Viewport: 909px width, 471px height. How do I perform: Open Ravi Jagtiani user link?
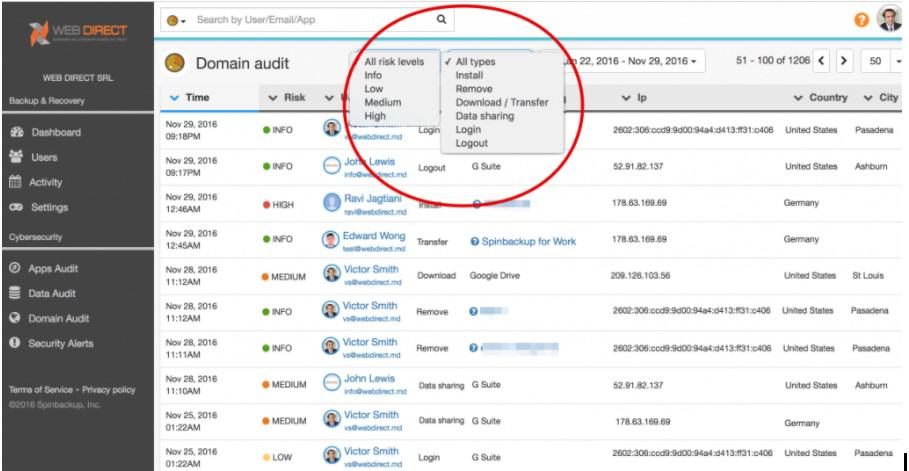coord(374,198)
